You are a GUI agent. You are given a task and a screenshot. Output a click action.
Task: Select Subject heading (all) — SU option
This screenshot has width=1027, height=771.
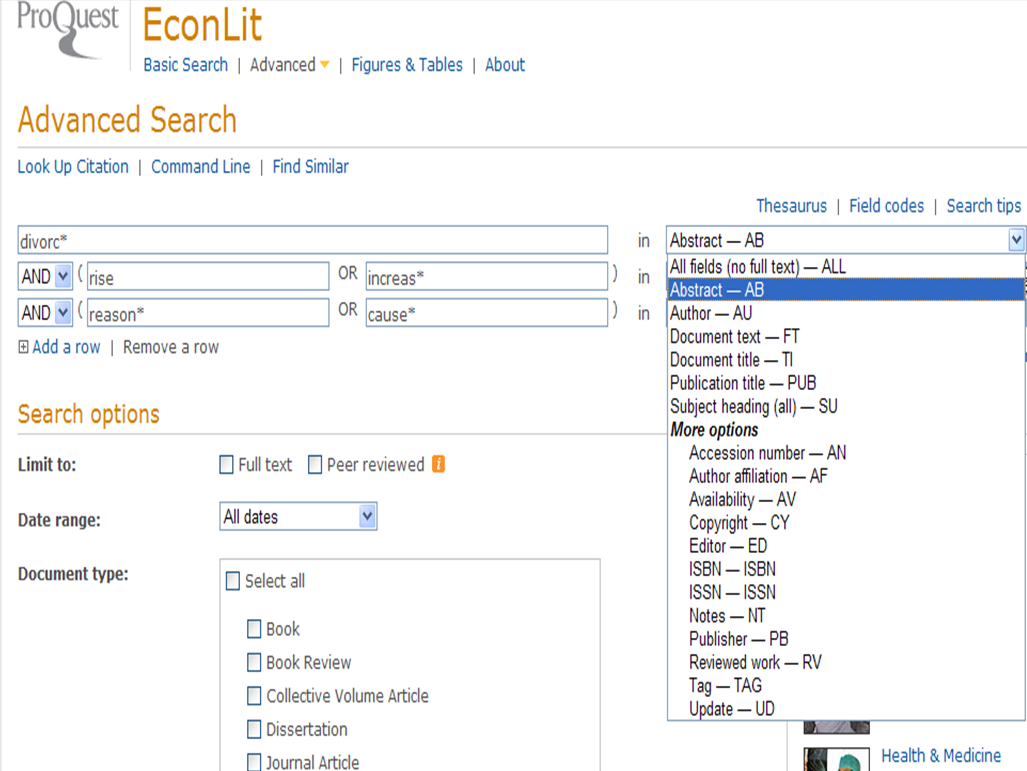click(x=845, y=406)
